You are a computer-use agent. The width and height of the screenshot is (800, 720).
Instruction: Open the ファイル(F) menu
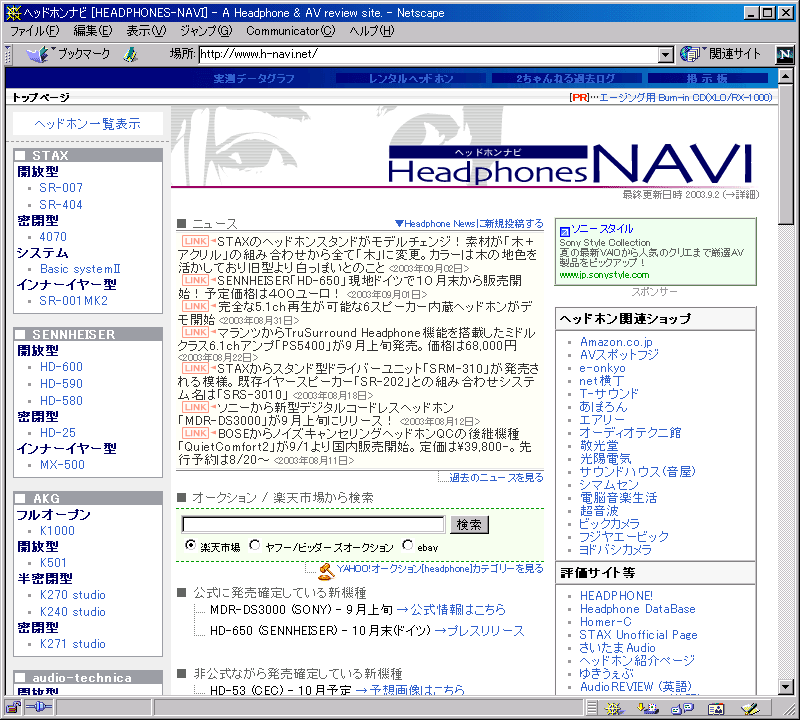tap(35, 31)
